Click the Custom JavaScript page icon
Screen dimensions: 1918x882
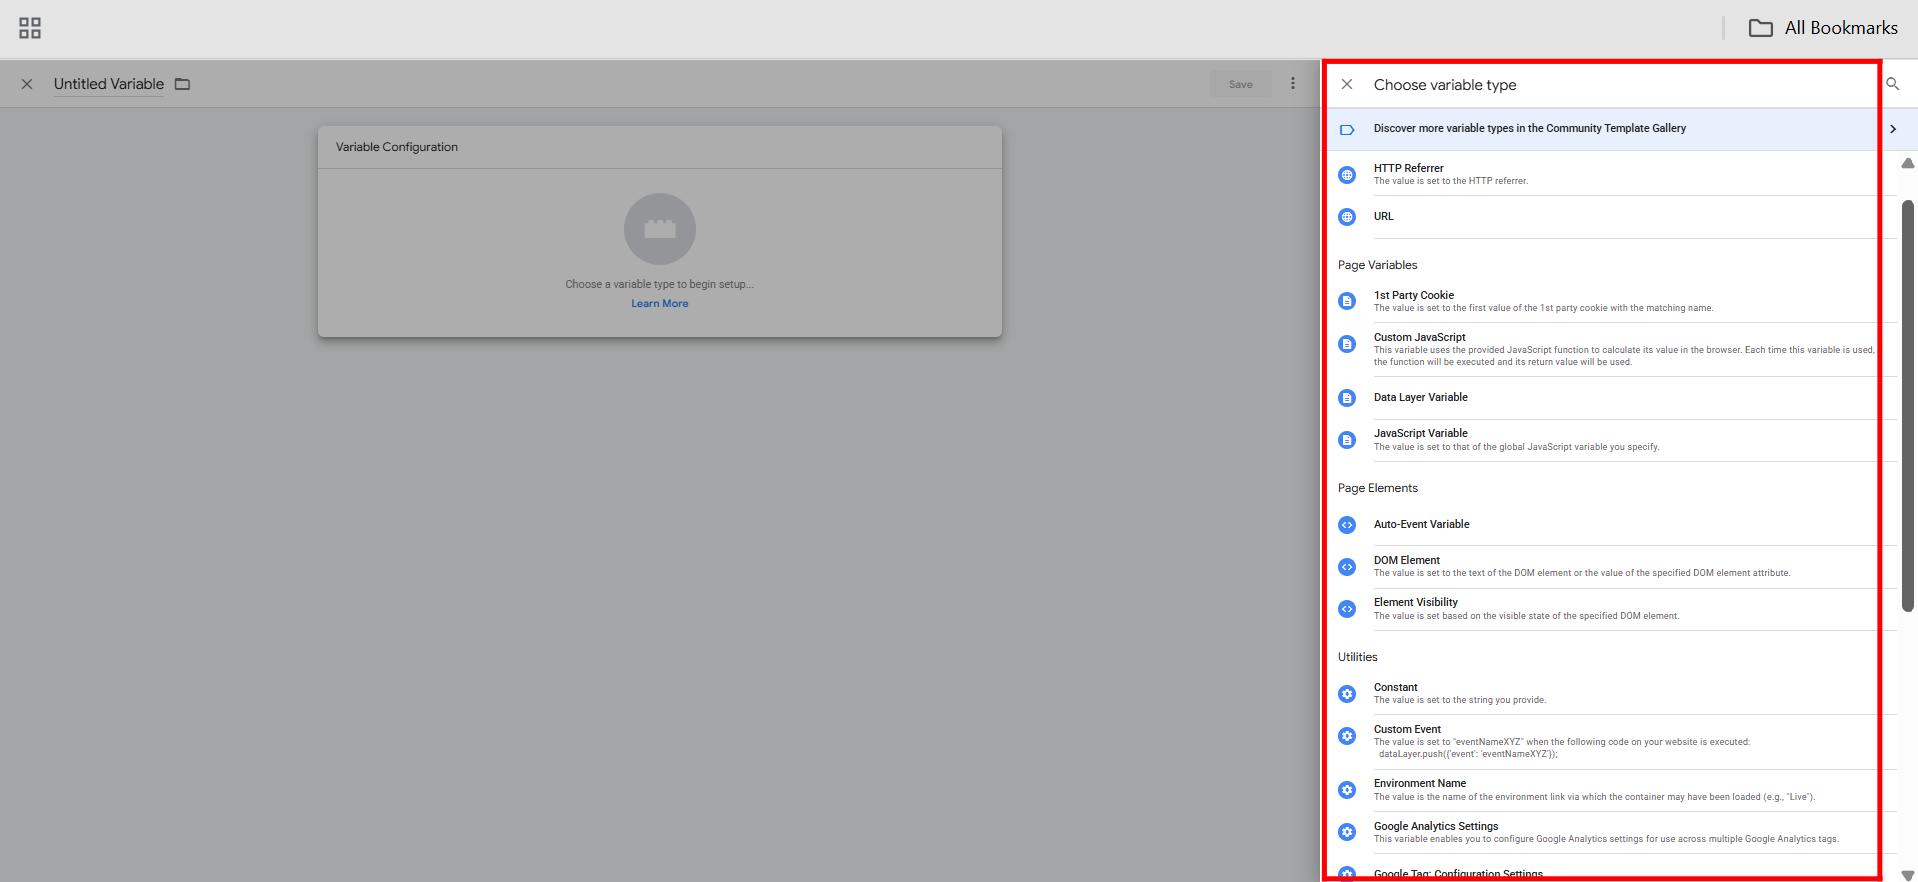coord(1347,344)
